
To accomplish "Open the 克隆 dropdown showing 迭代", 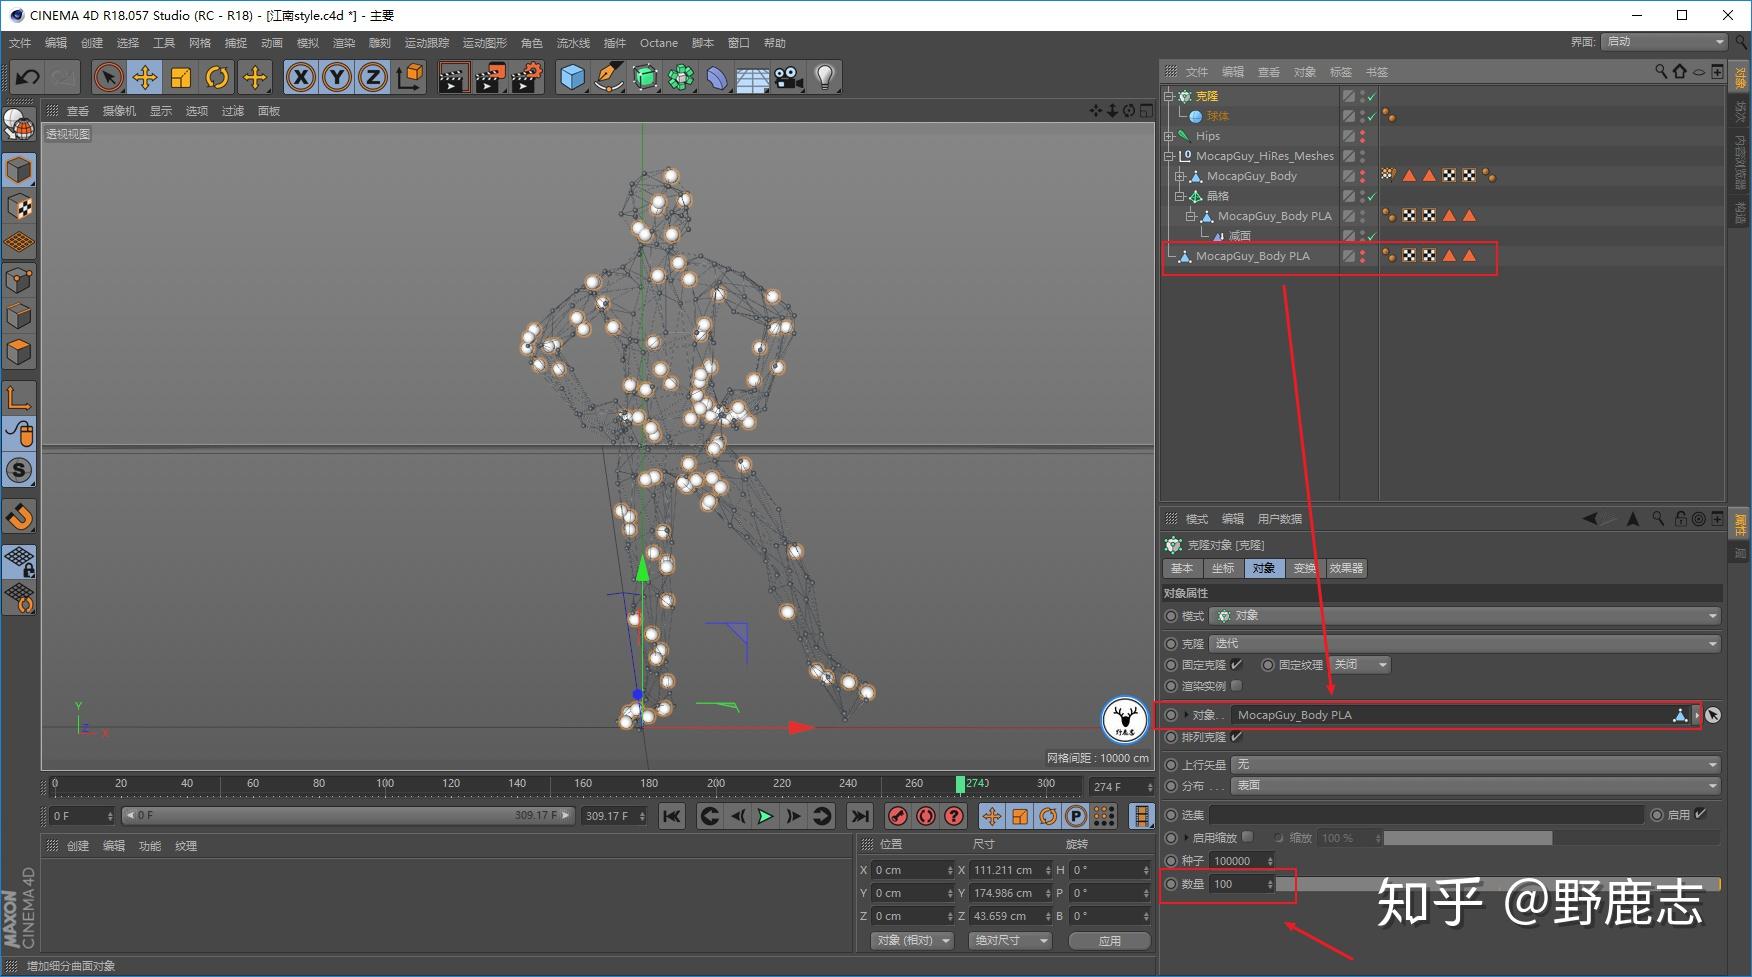I will point(1465,643).
